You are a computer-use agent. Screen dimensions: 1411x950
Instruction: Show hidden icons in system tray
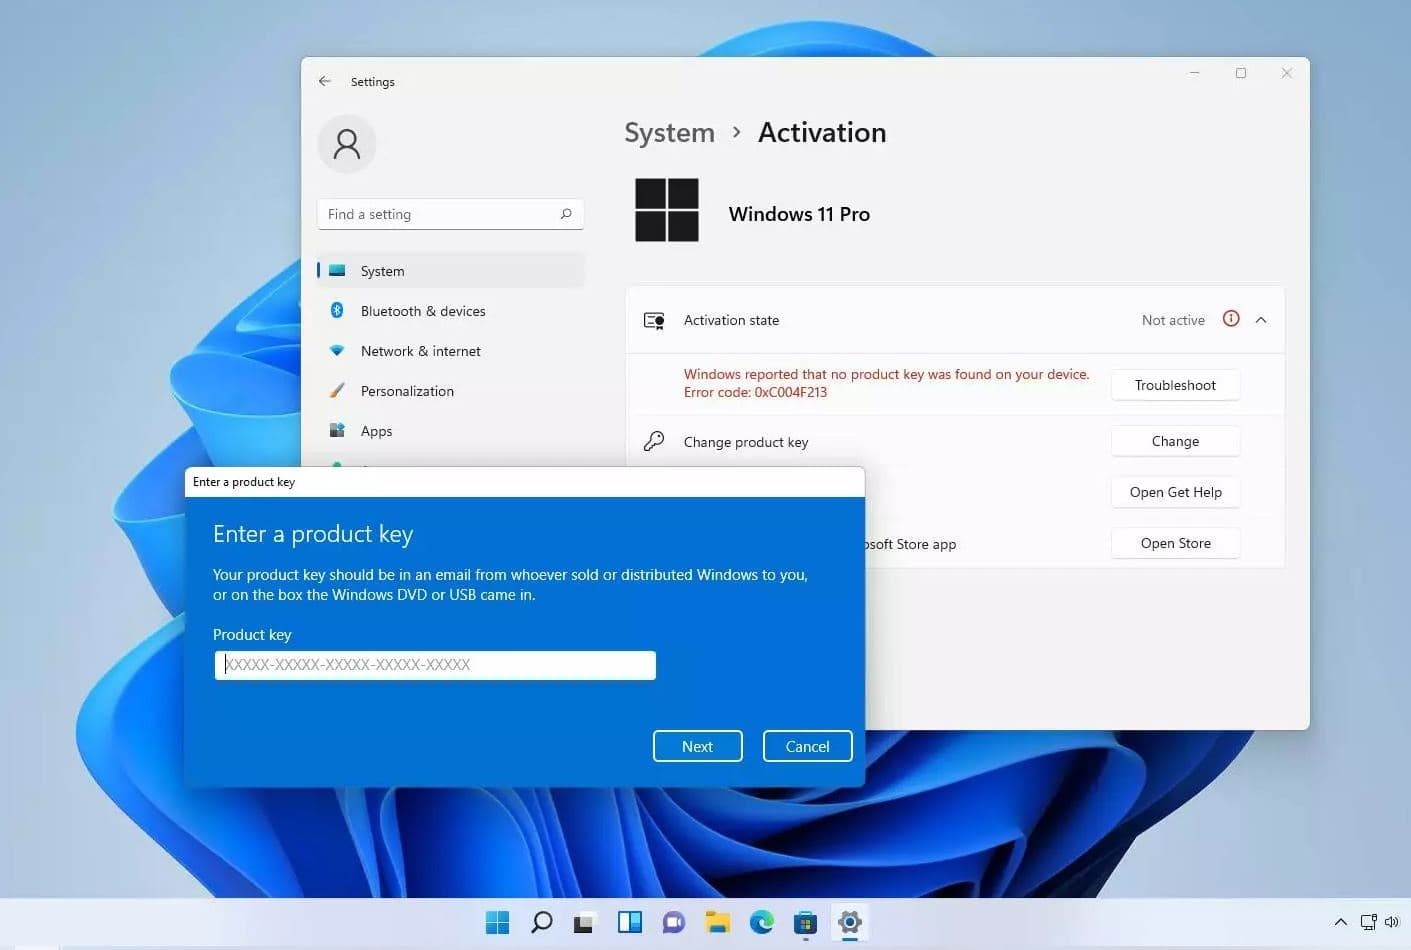click(1340, 922)
